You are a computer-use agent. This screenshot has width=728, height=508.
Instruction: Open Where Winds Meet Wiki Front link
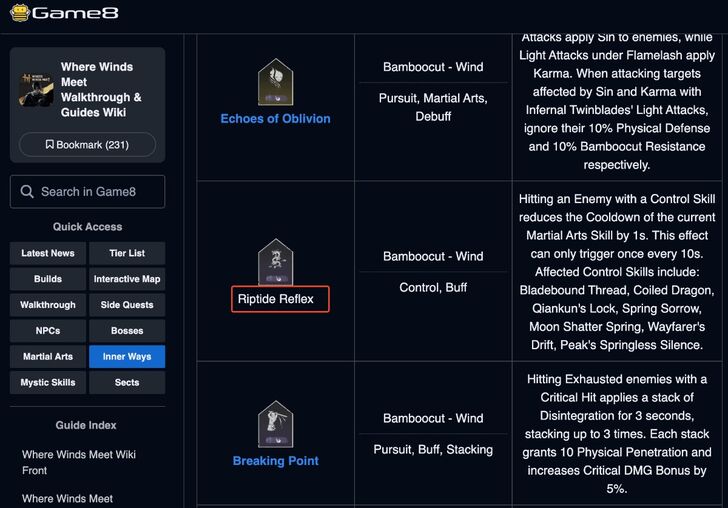[x=78, y=462]
